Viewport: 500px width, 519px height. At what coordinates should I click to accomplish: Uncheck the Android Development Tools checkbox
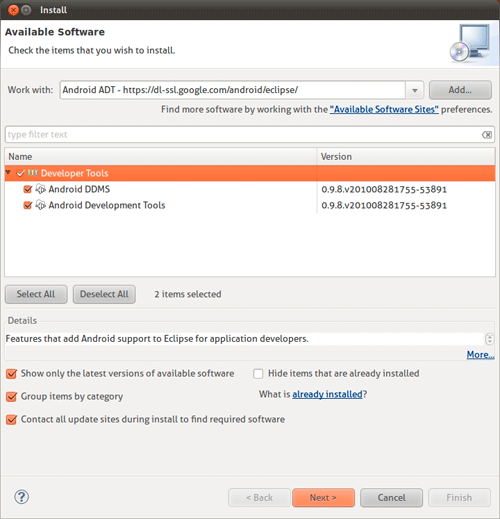pyautogui.click(x=28, y=205)
